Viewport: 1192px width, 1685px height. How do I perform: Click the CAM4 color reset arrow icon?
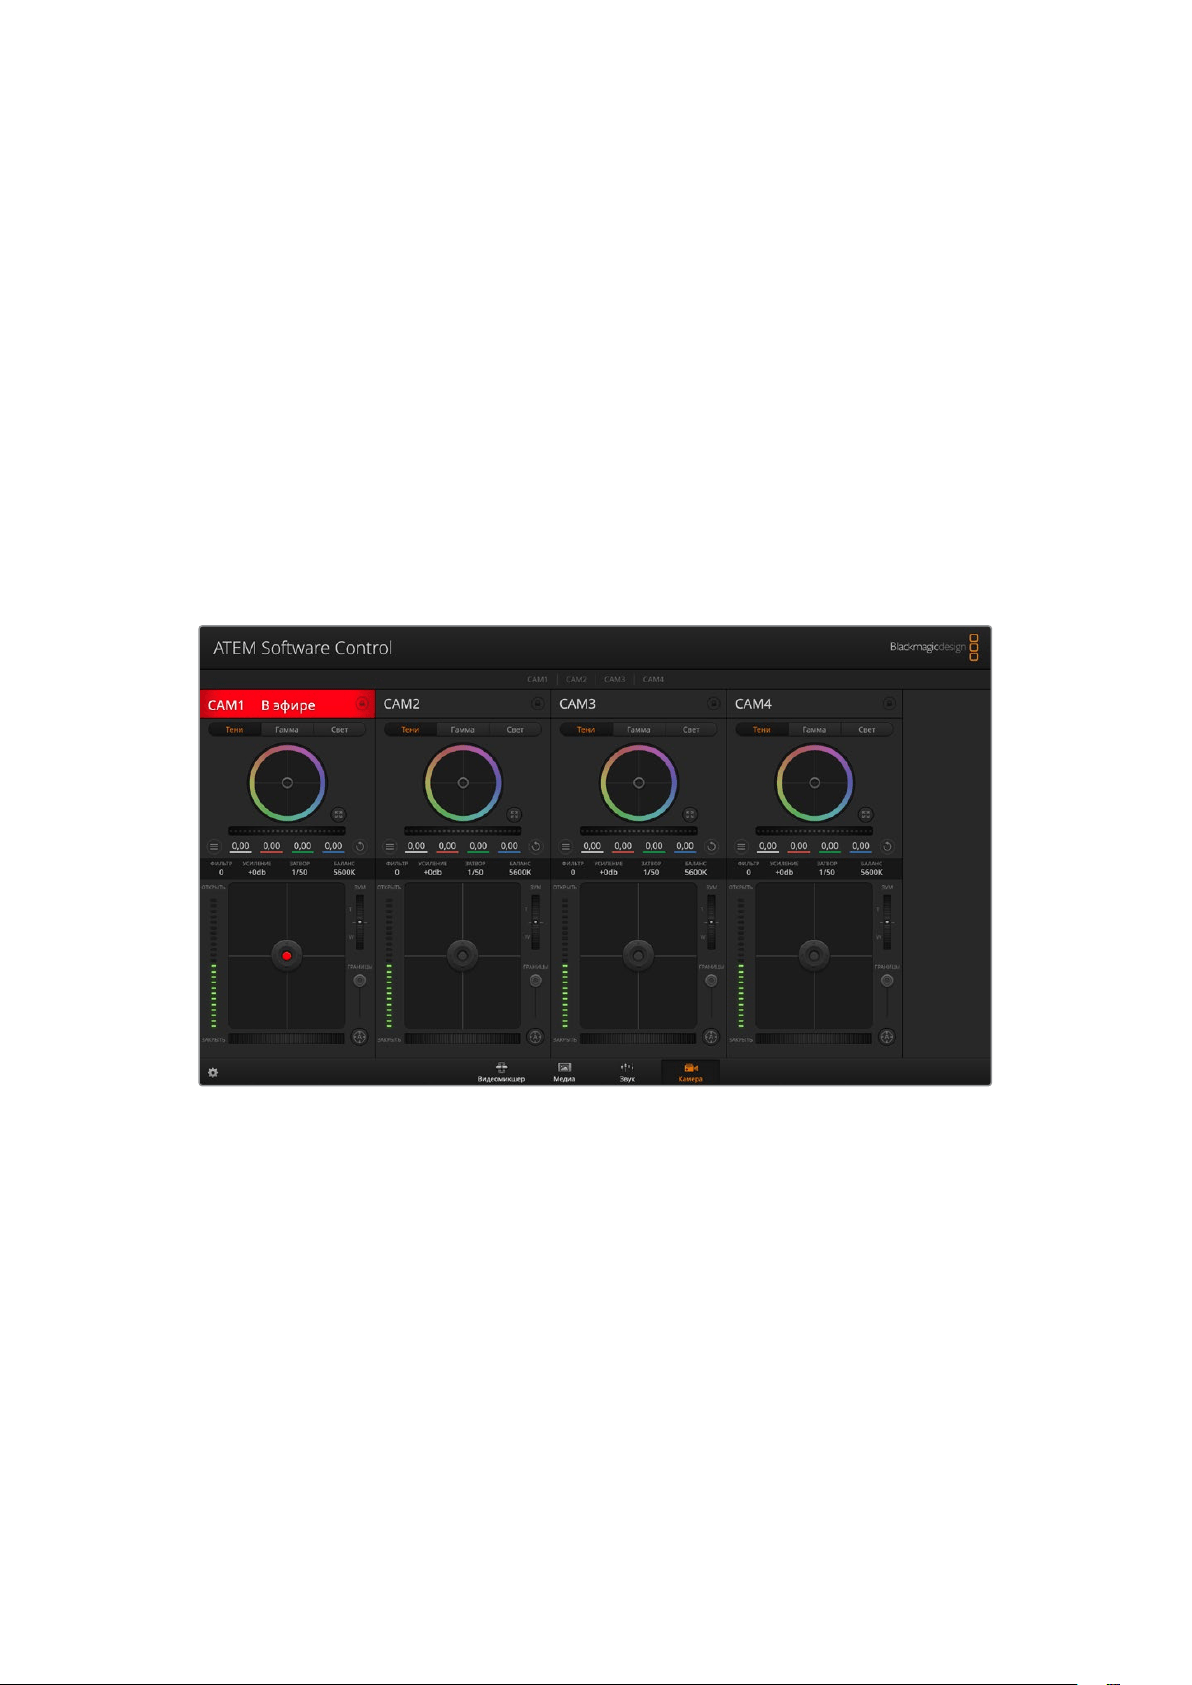click(x=887, y=847)
